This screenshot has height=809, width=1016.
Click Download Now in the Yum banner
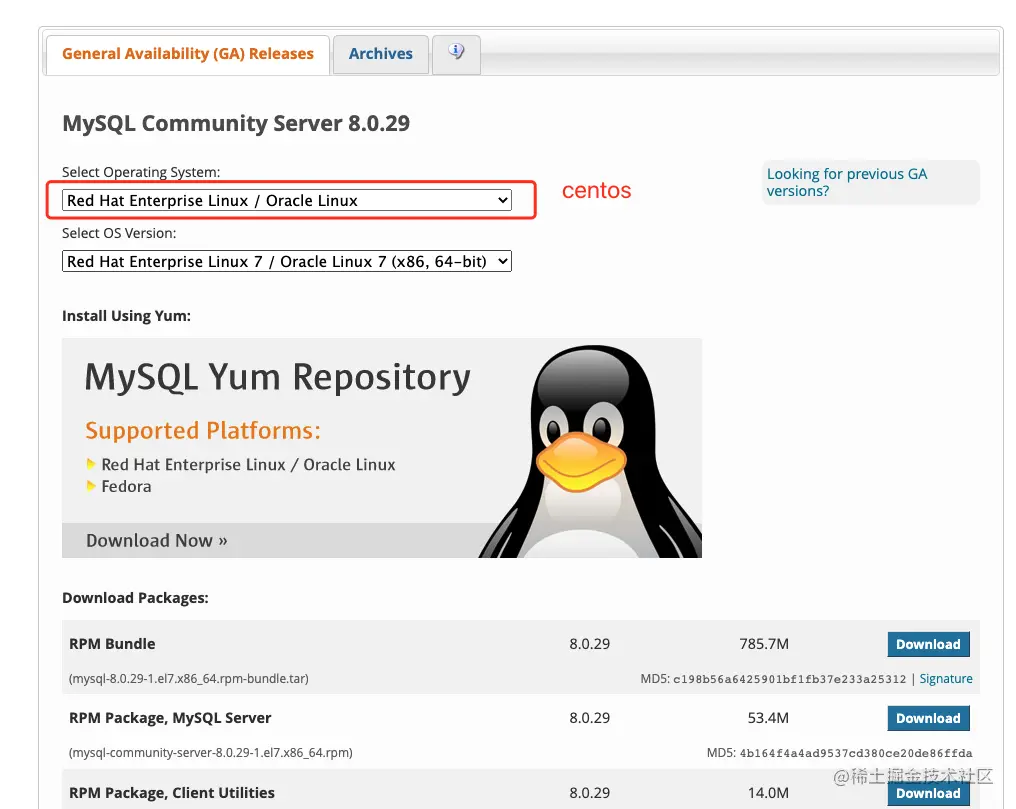[x=157, y=540]
